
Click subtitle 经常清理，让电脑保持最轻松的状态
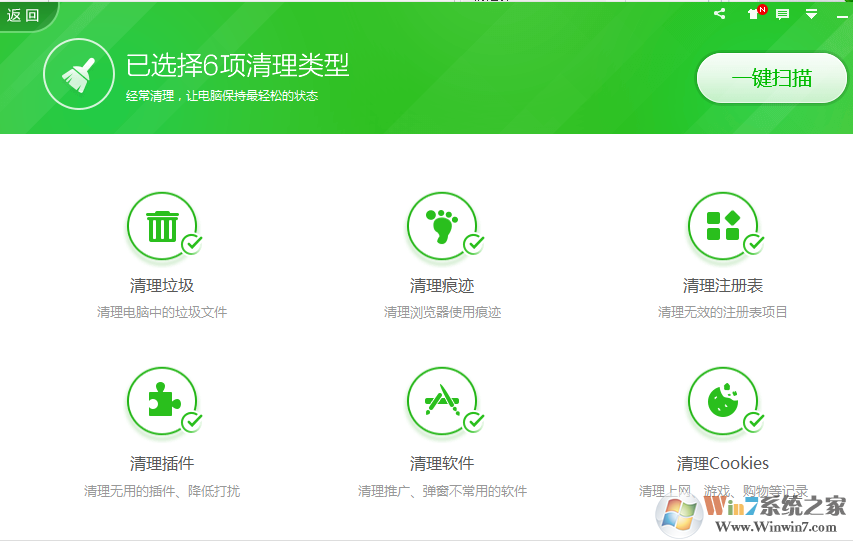pyautogui.click(x=222, y=96)
